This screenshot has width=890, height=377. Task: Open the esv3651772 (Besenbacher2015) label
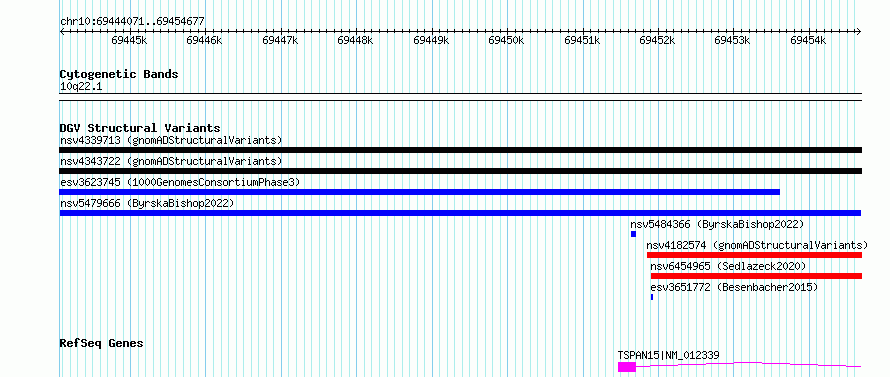[734, 287]
